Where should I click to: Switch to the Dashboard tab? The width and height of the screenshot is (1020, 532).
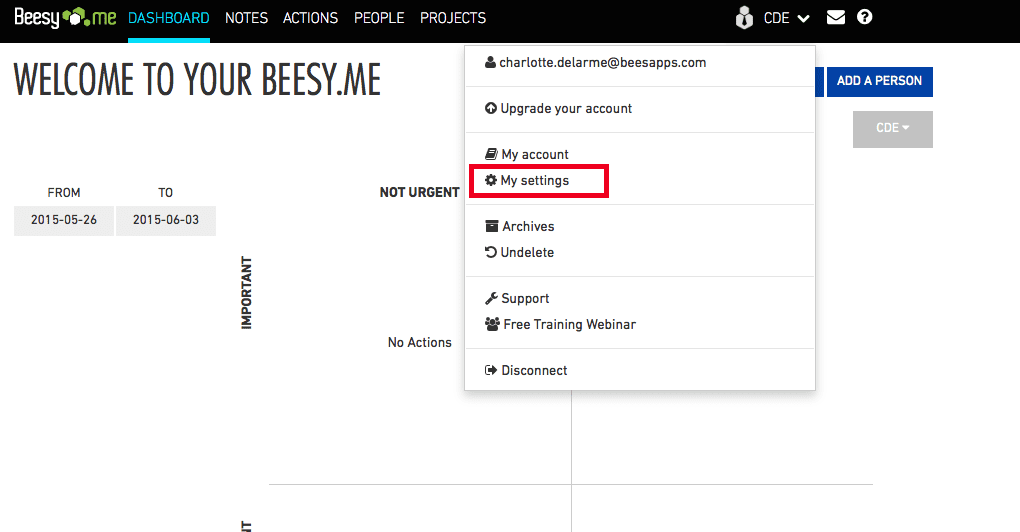pyautogui.click(x=168, y=18)
